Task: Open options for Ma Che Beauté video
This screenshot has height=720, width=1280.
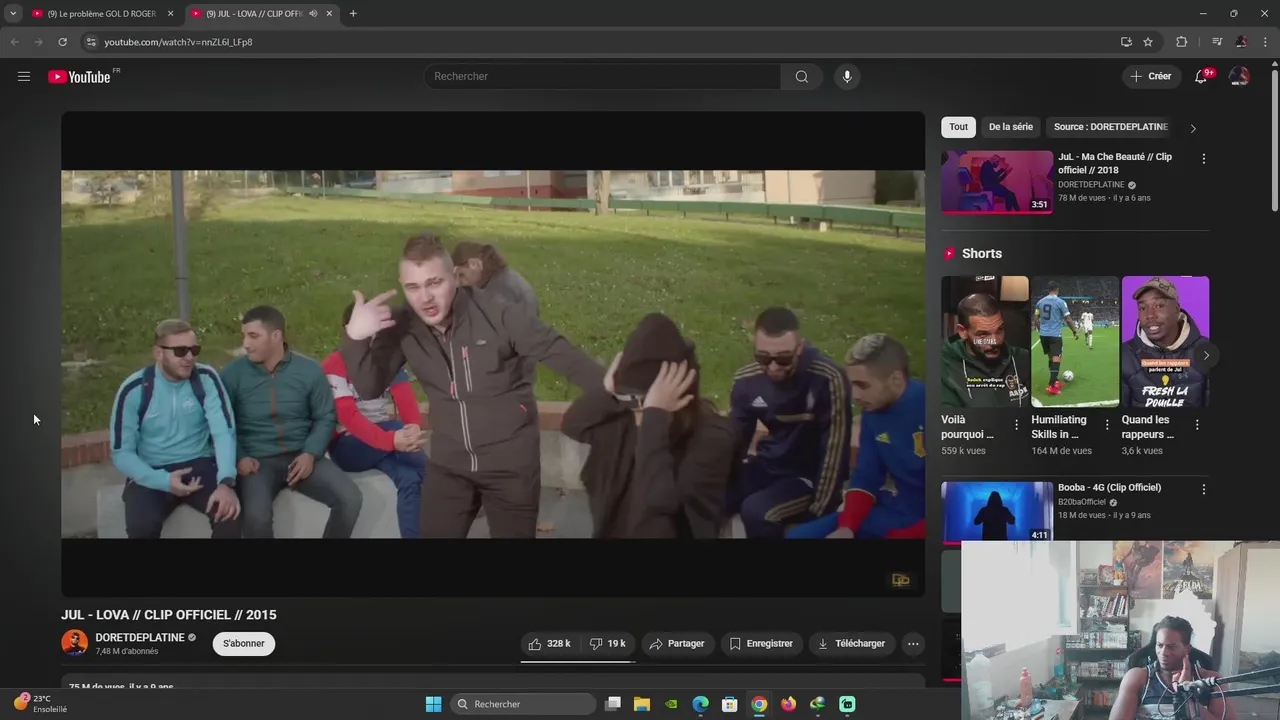Action: point(1203,159)
